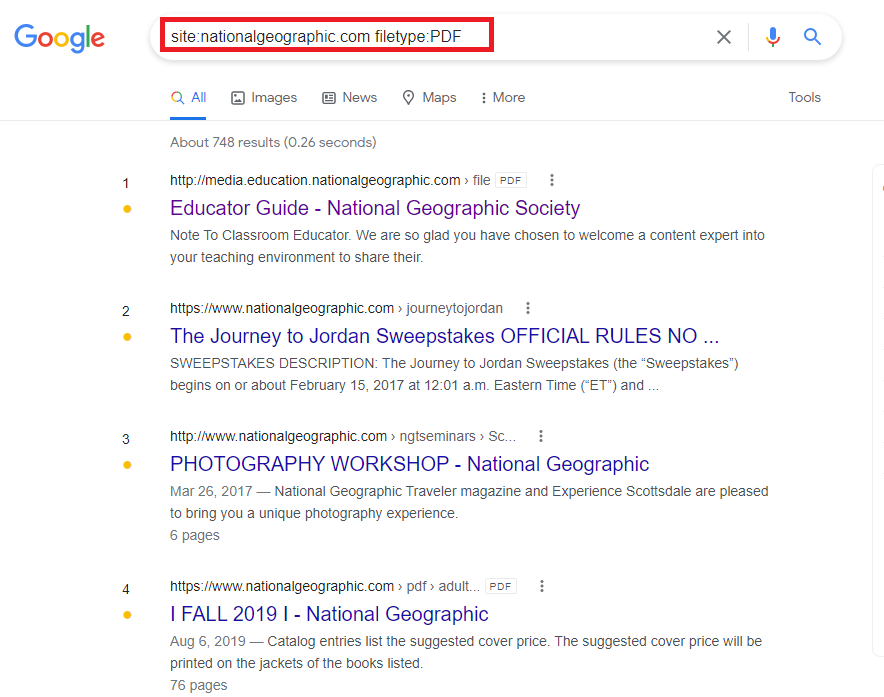Expand the More search options dropdown
The width and height of the screenshot is (884, 697).
[x=502, y=97]
